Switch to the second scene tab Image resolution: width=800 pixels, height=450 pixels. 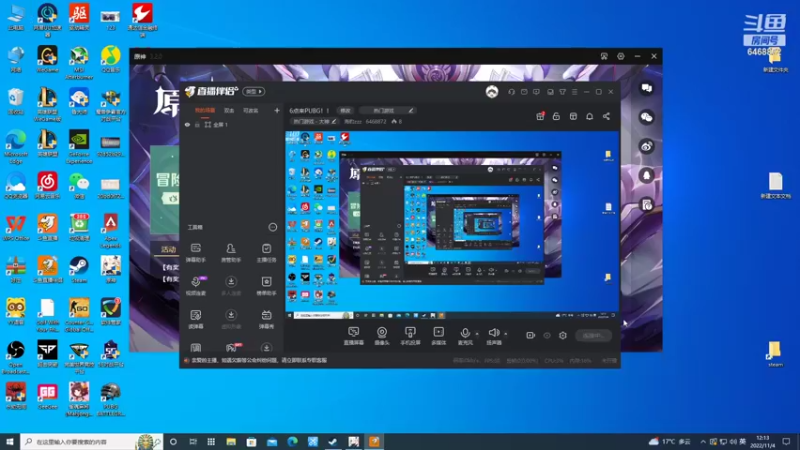[x=229, y=110]
